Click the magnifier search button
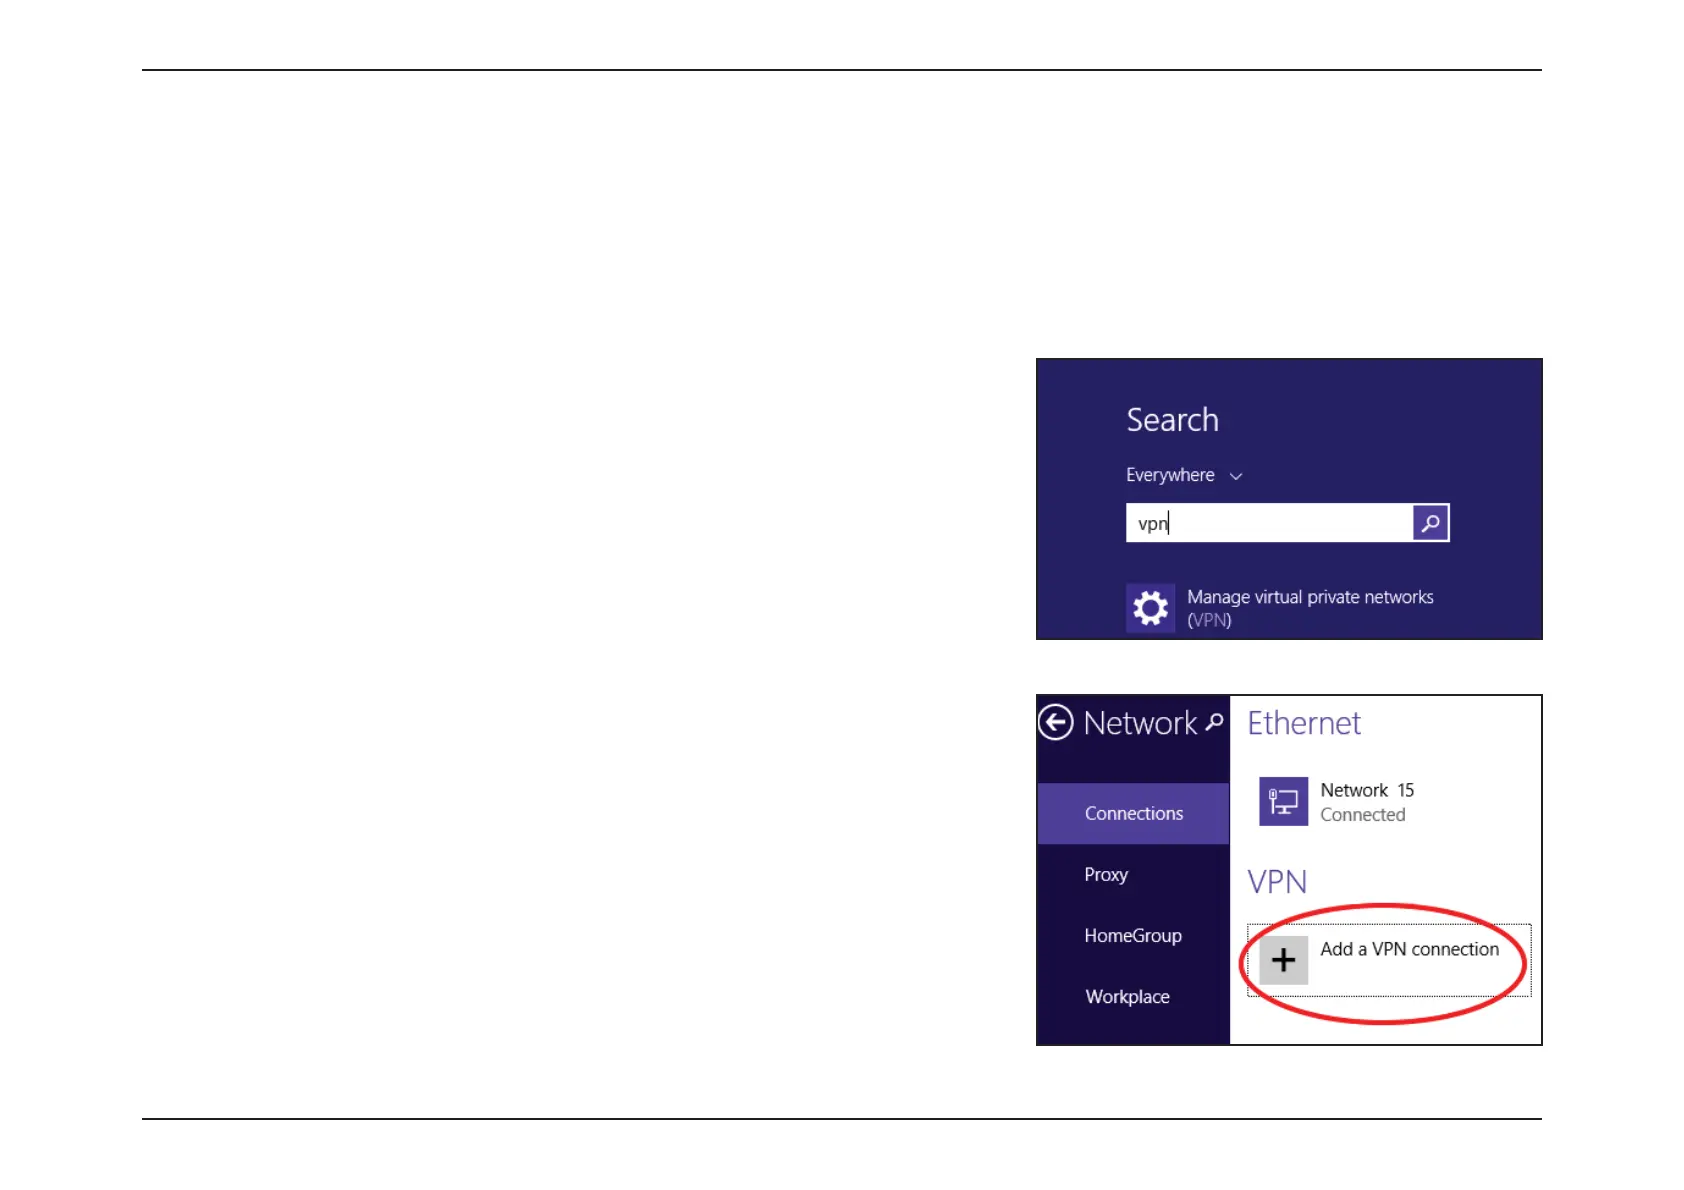 click(x=1431, y=523)
